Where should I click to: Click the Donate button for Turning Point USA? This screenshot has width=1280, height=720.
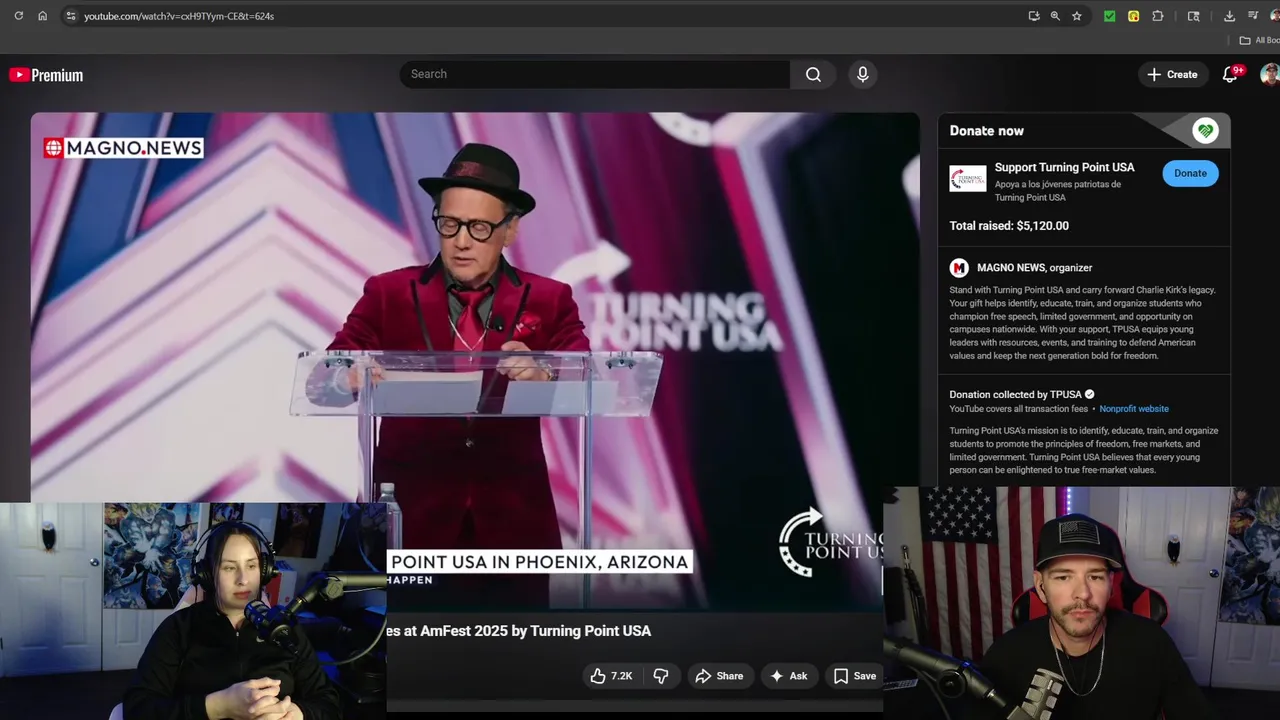1190,173
